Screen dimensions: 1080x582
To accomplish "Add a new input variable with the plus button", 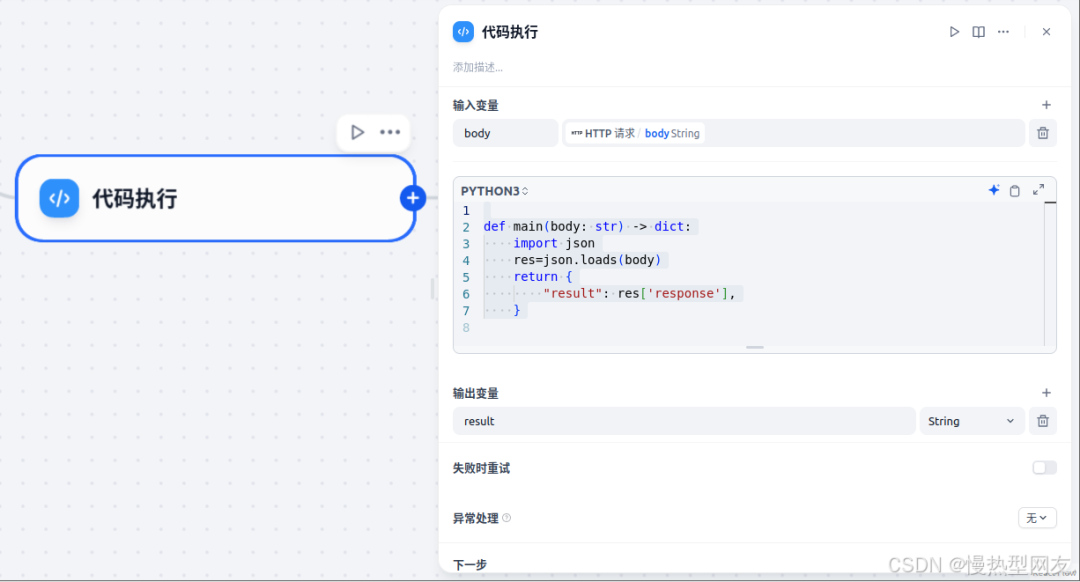I will coord(1046,104).
